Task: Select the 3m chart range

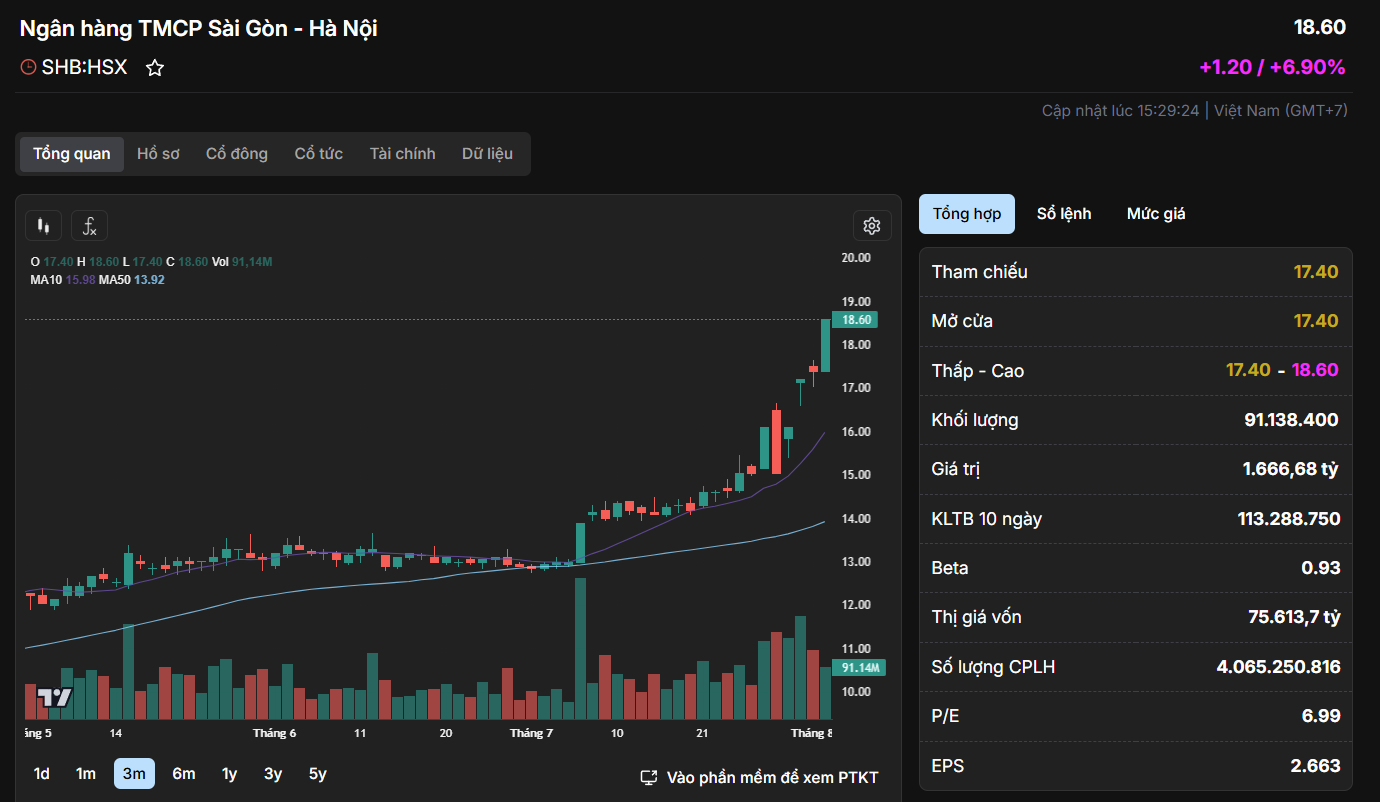Action: pyautogui.click(x=134, y=774)
